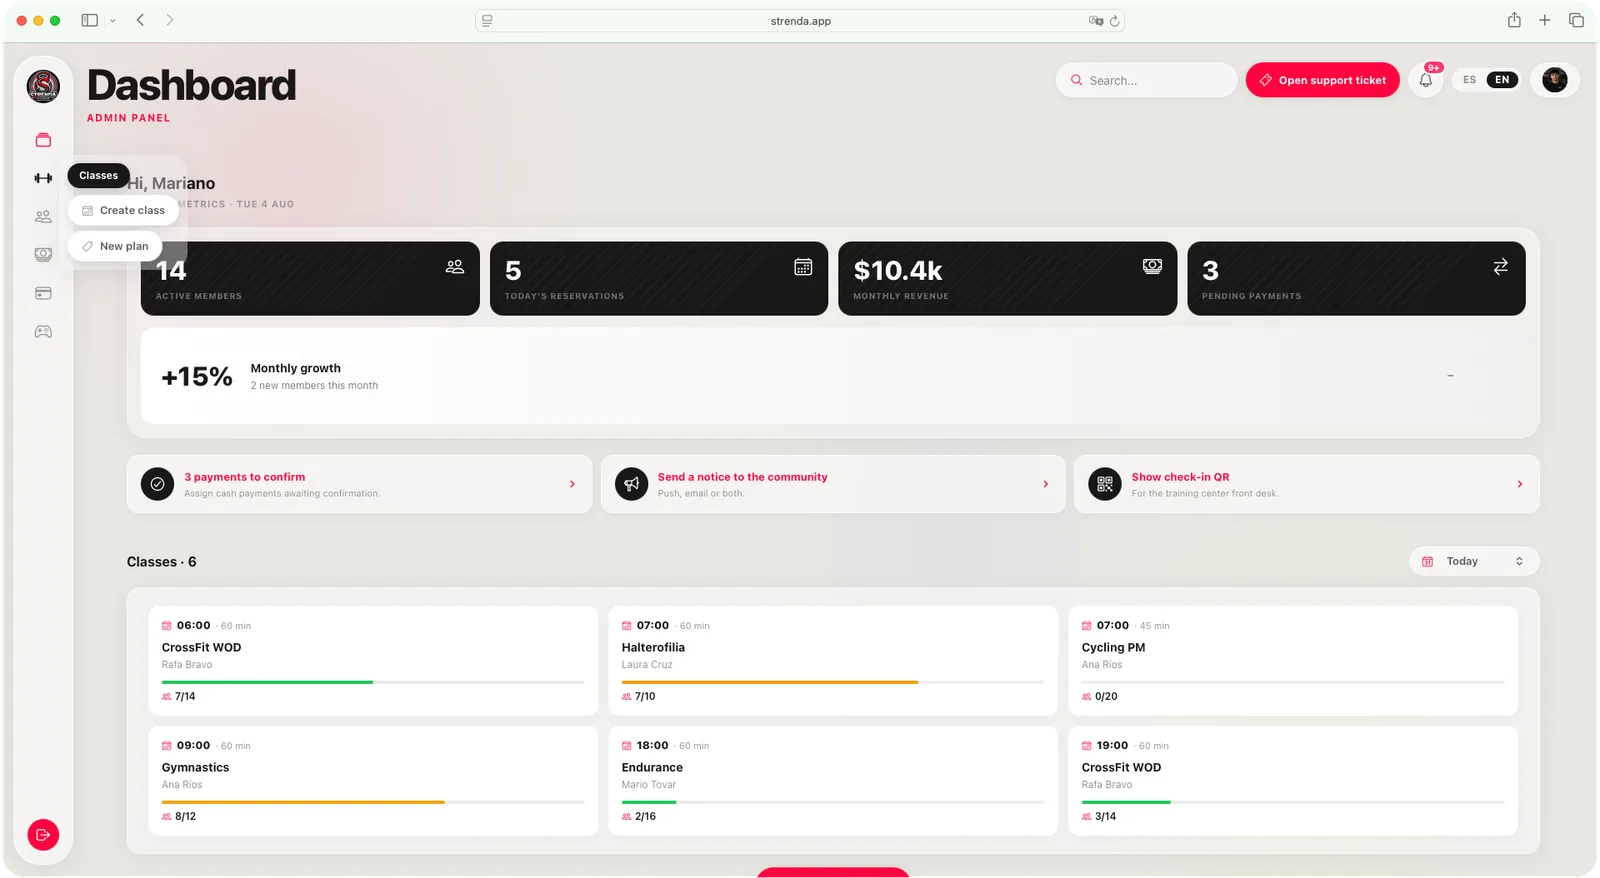
Task: Open the credit card sidebar icon
Action: [x=43, y=293]
